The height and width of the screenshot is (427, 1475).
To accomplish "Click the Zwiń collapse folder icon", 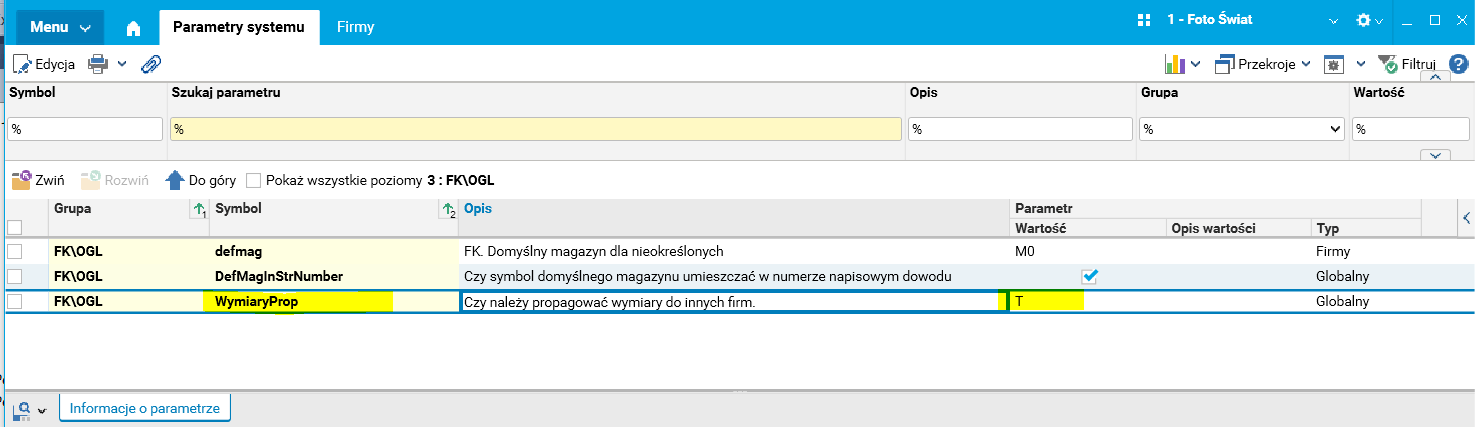I will tap(21, 181).
